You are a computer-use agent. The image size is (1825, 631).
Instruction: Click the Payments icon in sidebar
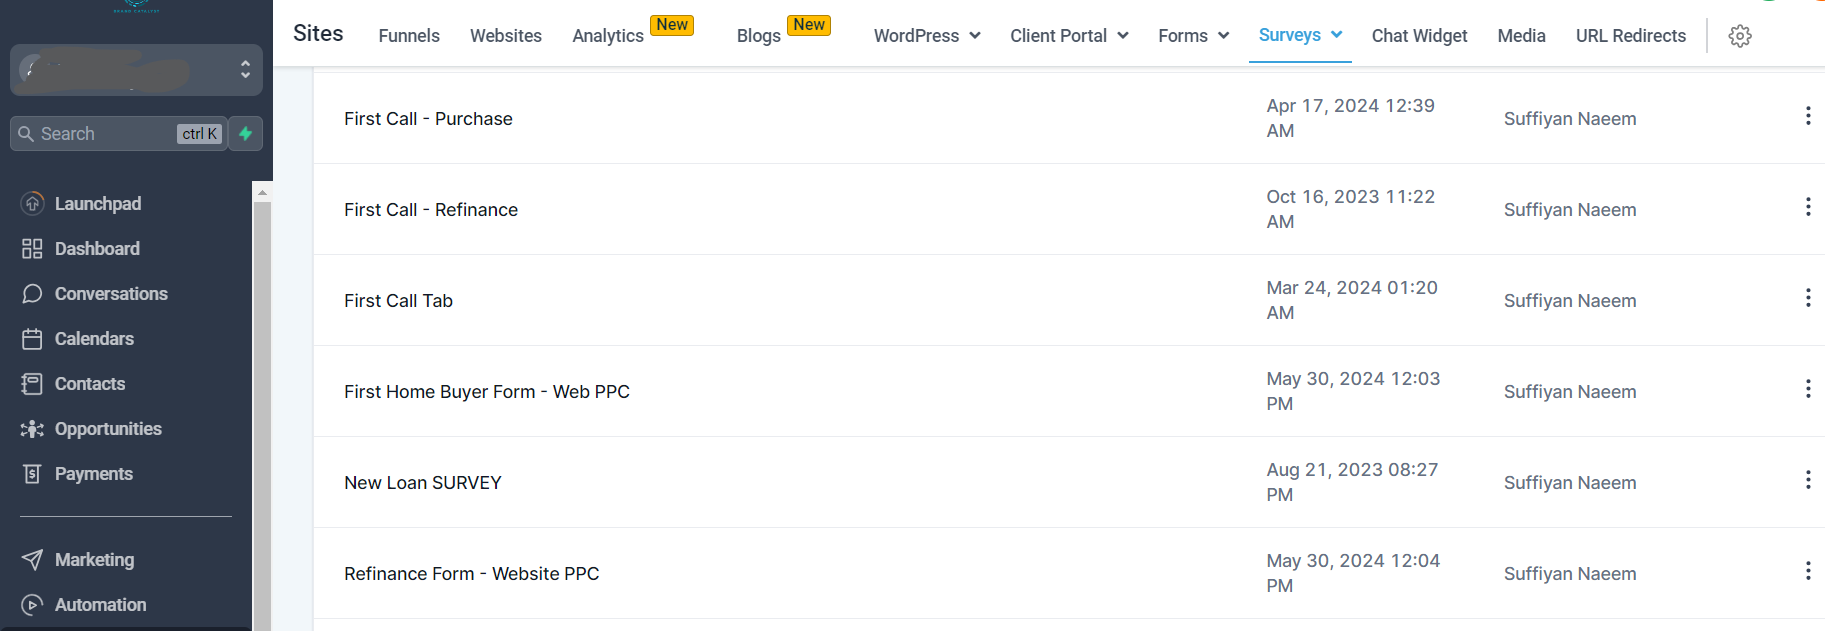click(32, 474)
